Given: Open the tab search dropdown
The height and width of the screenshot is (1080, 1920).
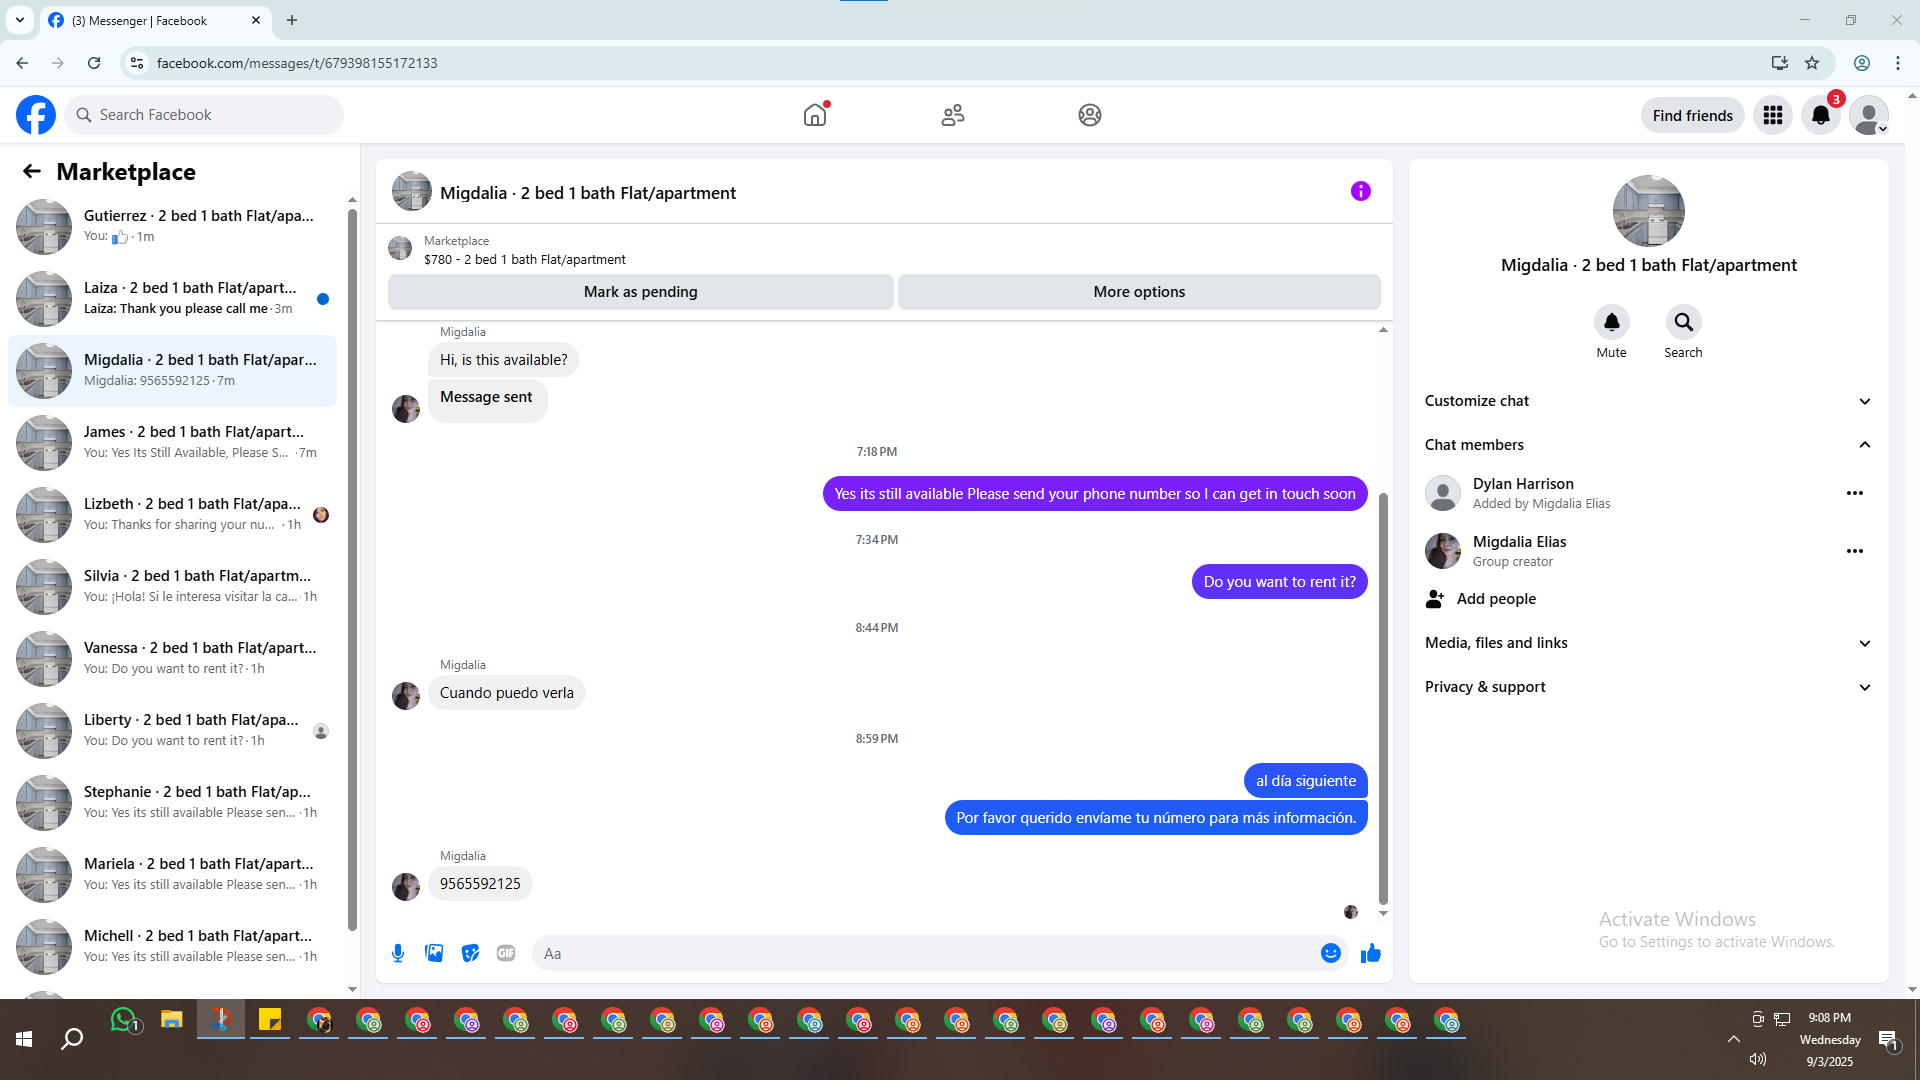Looking at the screenshot, I should pyautogui.click(x=20, y=20).
